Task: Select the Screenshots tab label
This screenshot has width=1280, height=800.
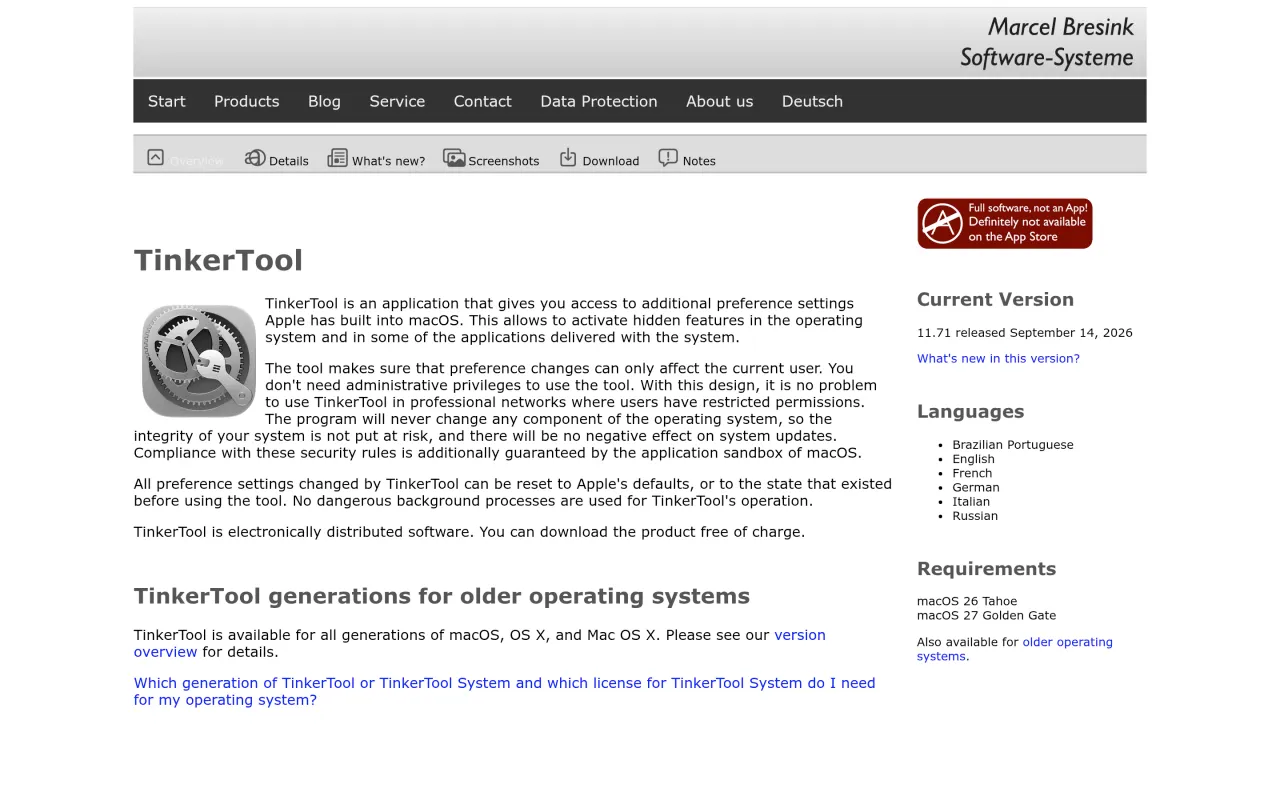Action: tap(504, 161)
